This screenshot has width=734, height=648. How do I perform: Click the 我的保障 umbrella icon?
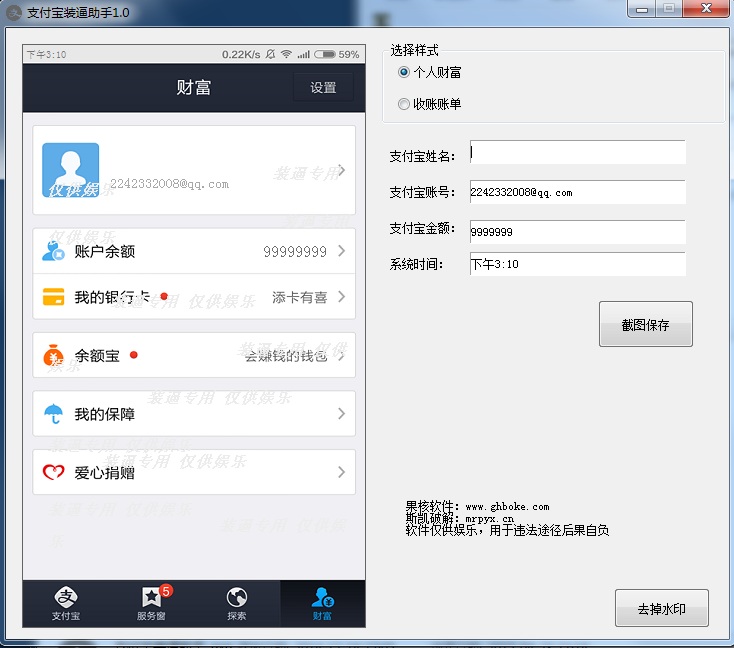point(54,414)
